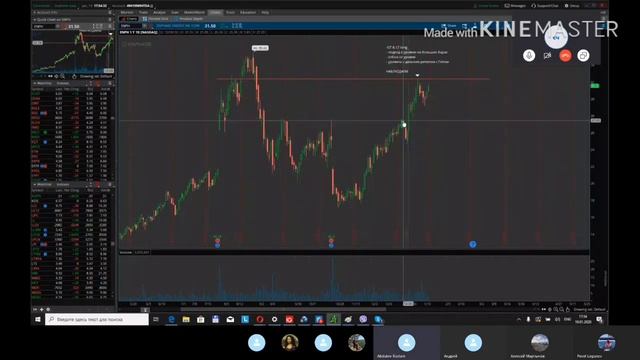Switch to the Trade tab
Viewport: 640px width, 360px height.
[143, 12]
